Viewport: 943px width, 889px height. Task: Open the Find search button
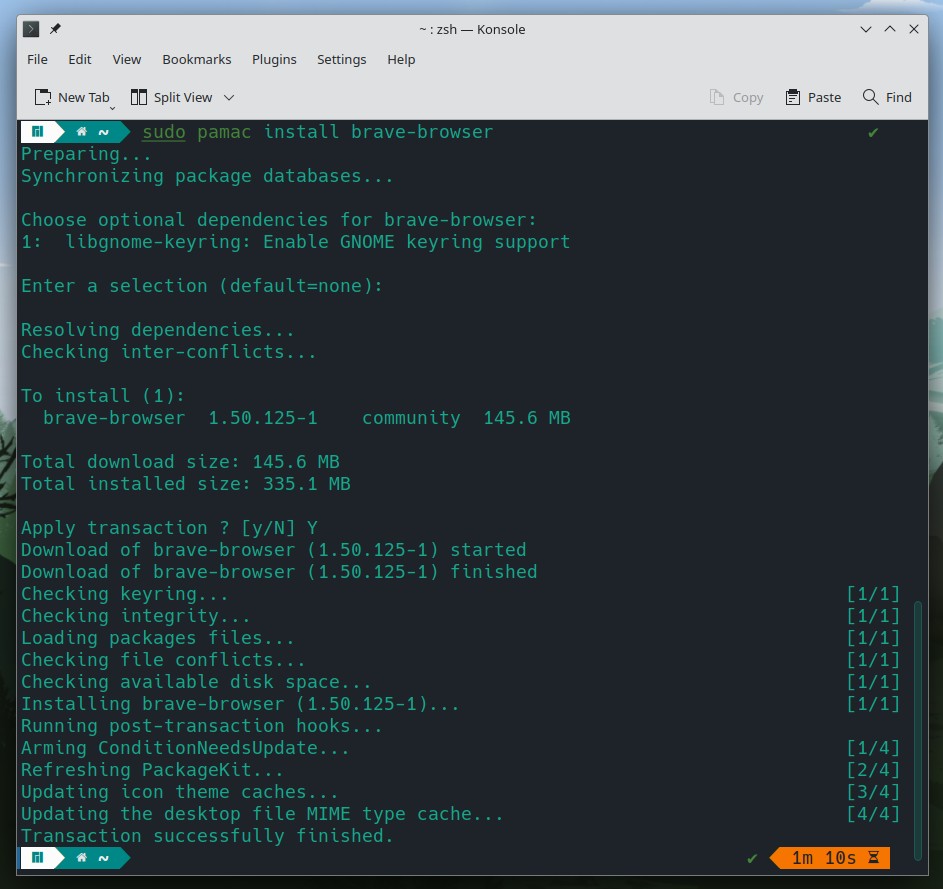tap(887, 97)
